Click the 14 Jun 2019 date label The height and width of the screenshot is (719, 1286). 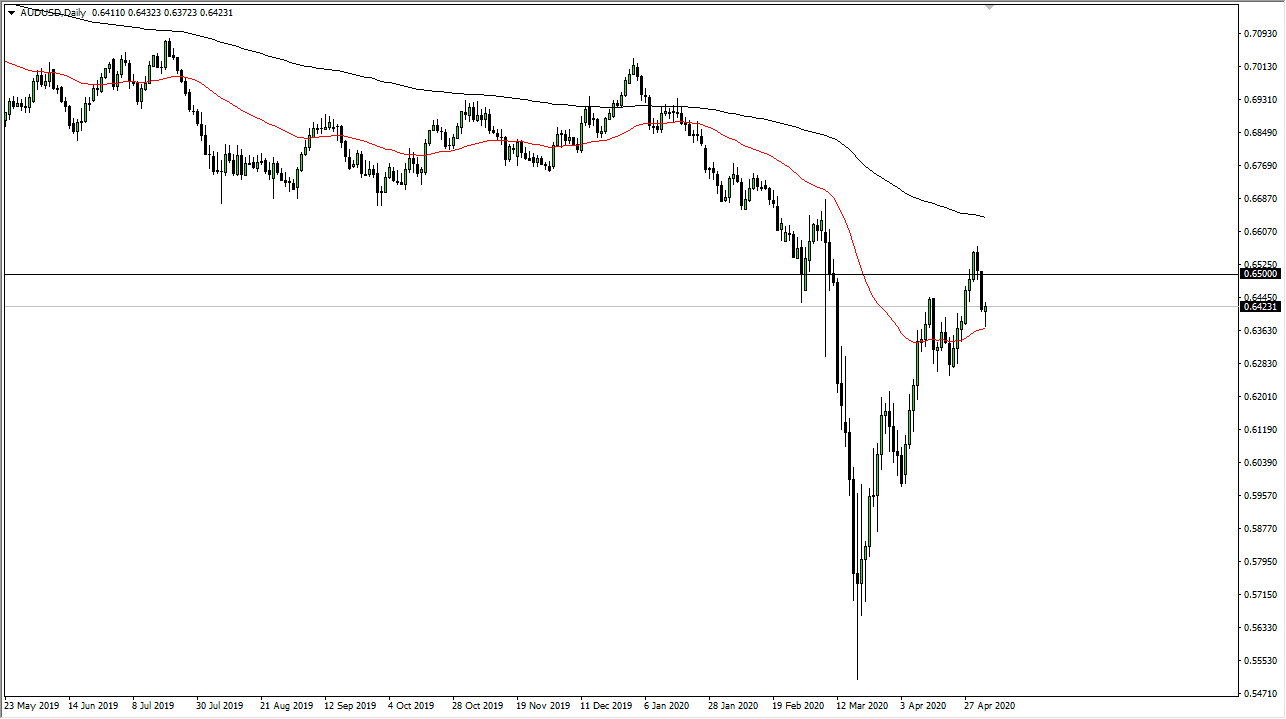pos(95,705)
